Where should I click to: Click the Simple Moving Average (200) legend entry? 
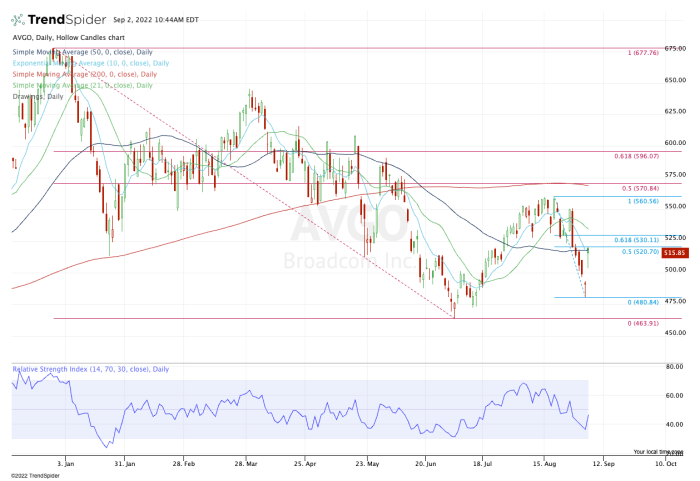85,74
